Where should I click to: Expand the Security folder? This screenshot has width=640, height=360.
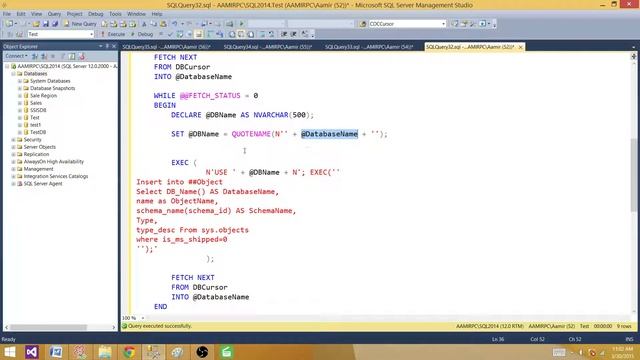13,140
